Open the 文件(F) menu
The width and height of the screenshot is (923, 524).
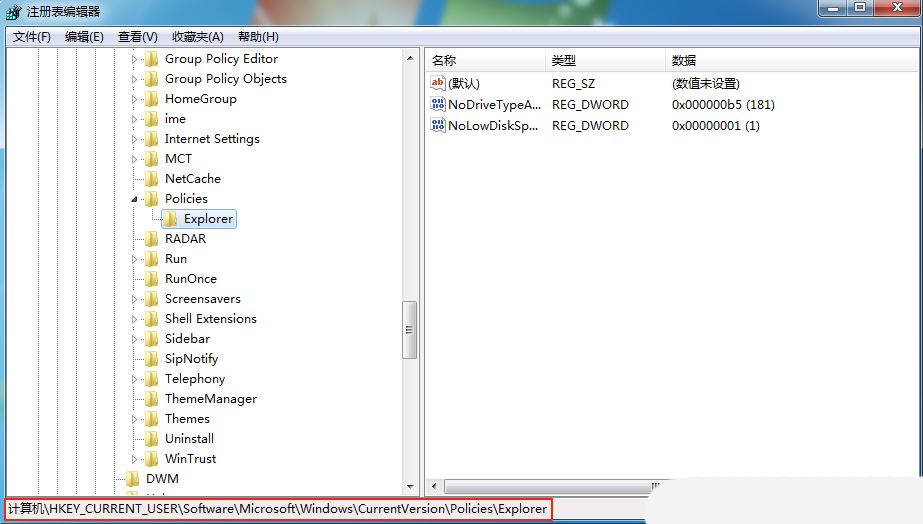coord(32,37)
